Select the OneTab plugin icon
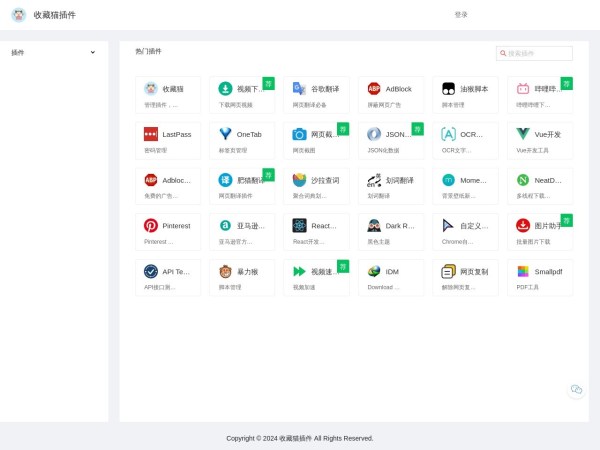 226,134
